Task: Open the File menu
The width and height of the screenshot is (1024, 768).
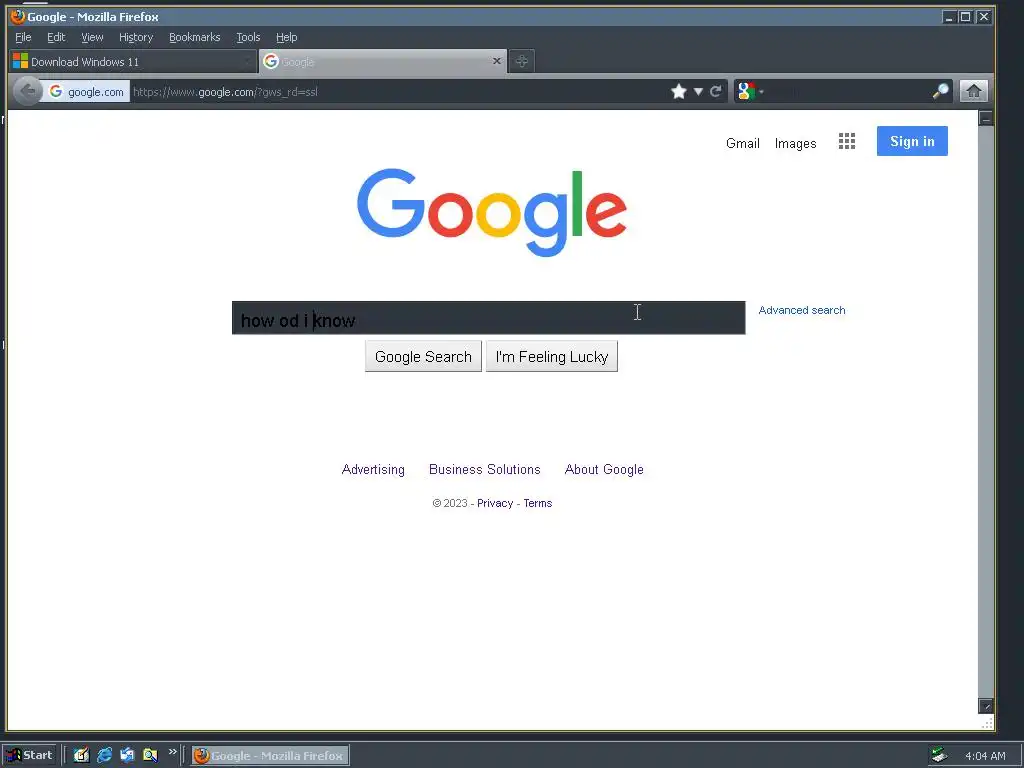Action: (x=23, y=37)
